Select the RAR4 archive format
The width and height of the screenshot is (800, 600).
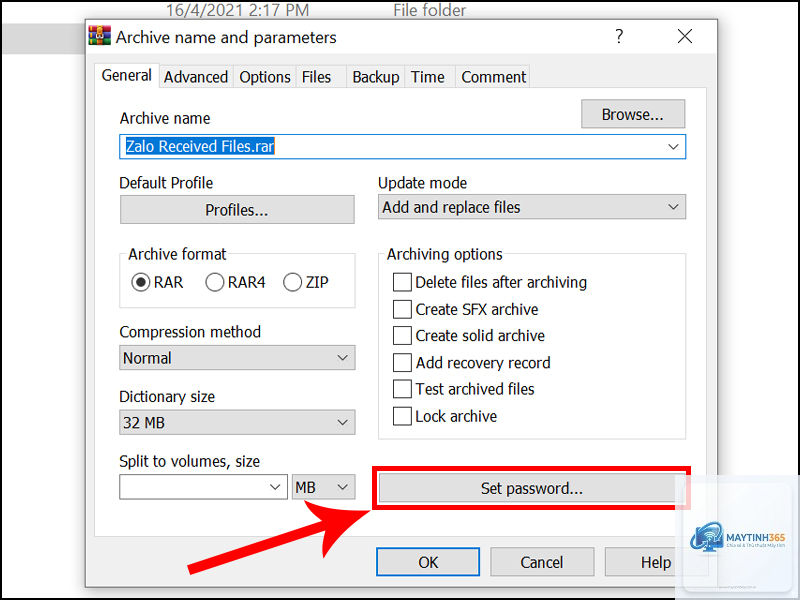coord(235,282)
